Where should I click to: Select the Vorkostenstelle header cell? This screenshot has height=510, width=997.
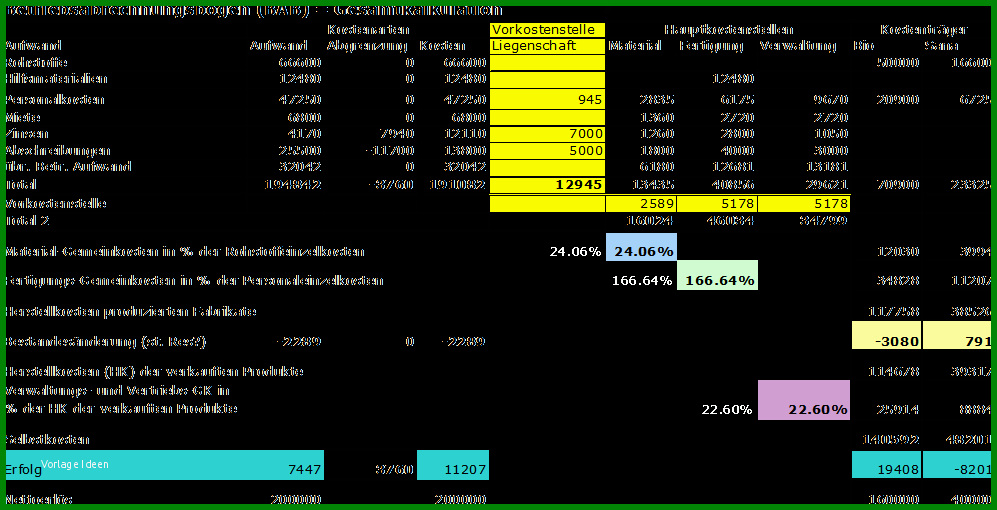tap(547, 30)
